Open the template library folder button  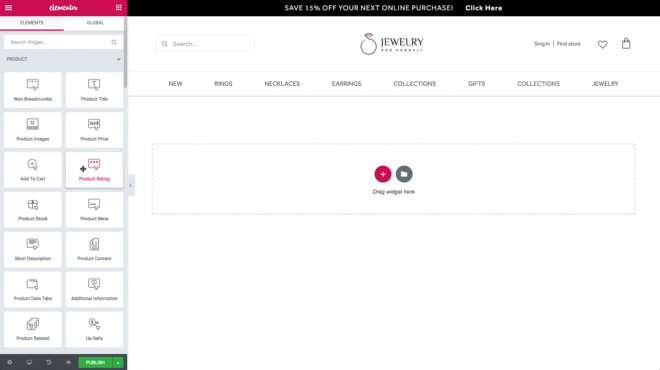click(x=404, y=174)
